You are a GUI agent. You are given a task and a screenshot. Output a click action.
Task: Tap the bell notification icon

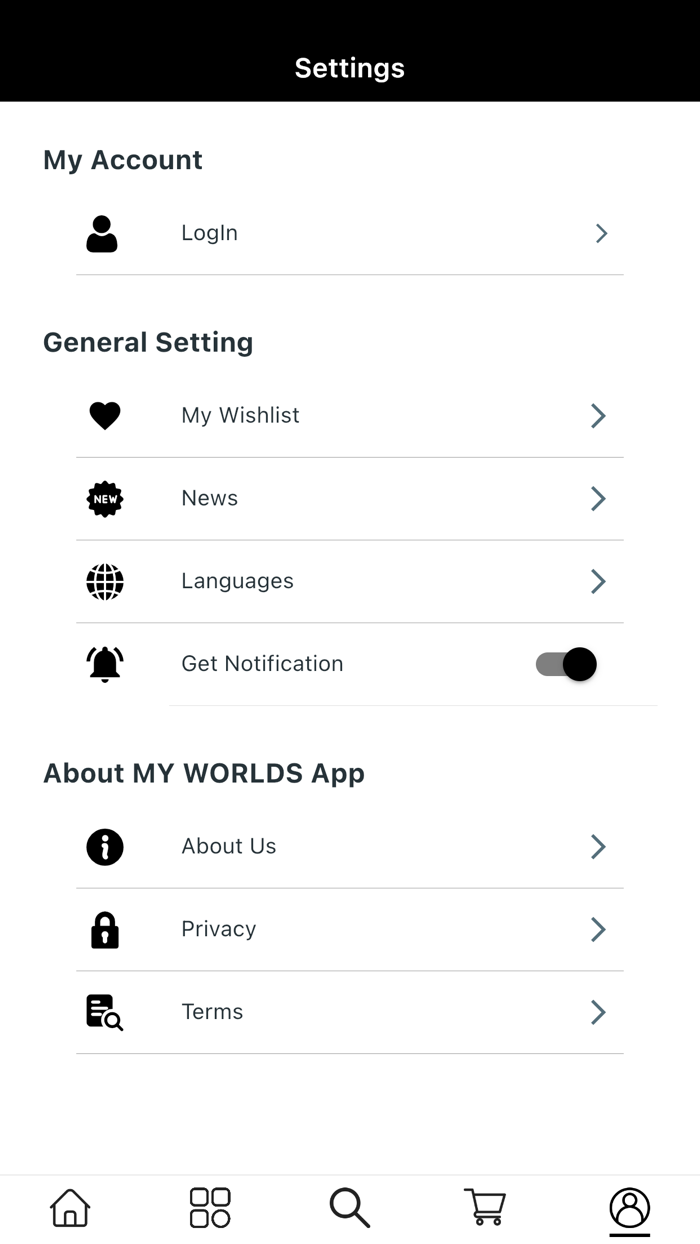pyautogui.click(x=104, y=664)
